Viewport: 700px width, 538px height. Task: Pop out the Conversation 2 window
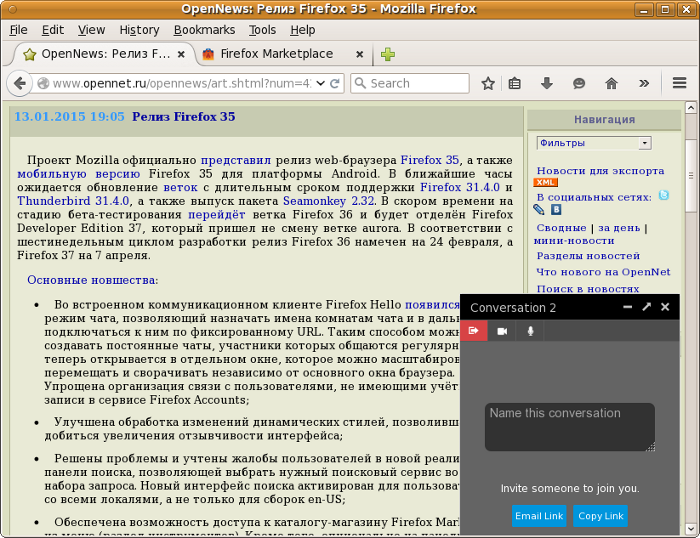[x=647, y=308]
